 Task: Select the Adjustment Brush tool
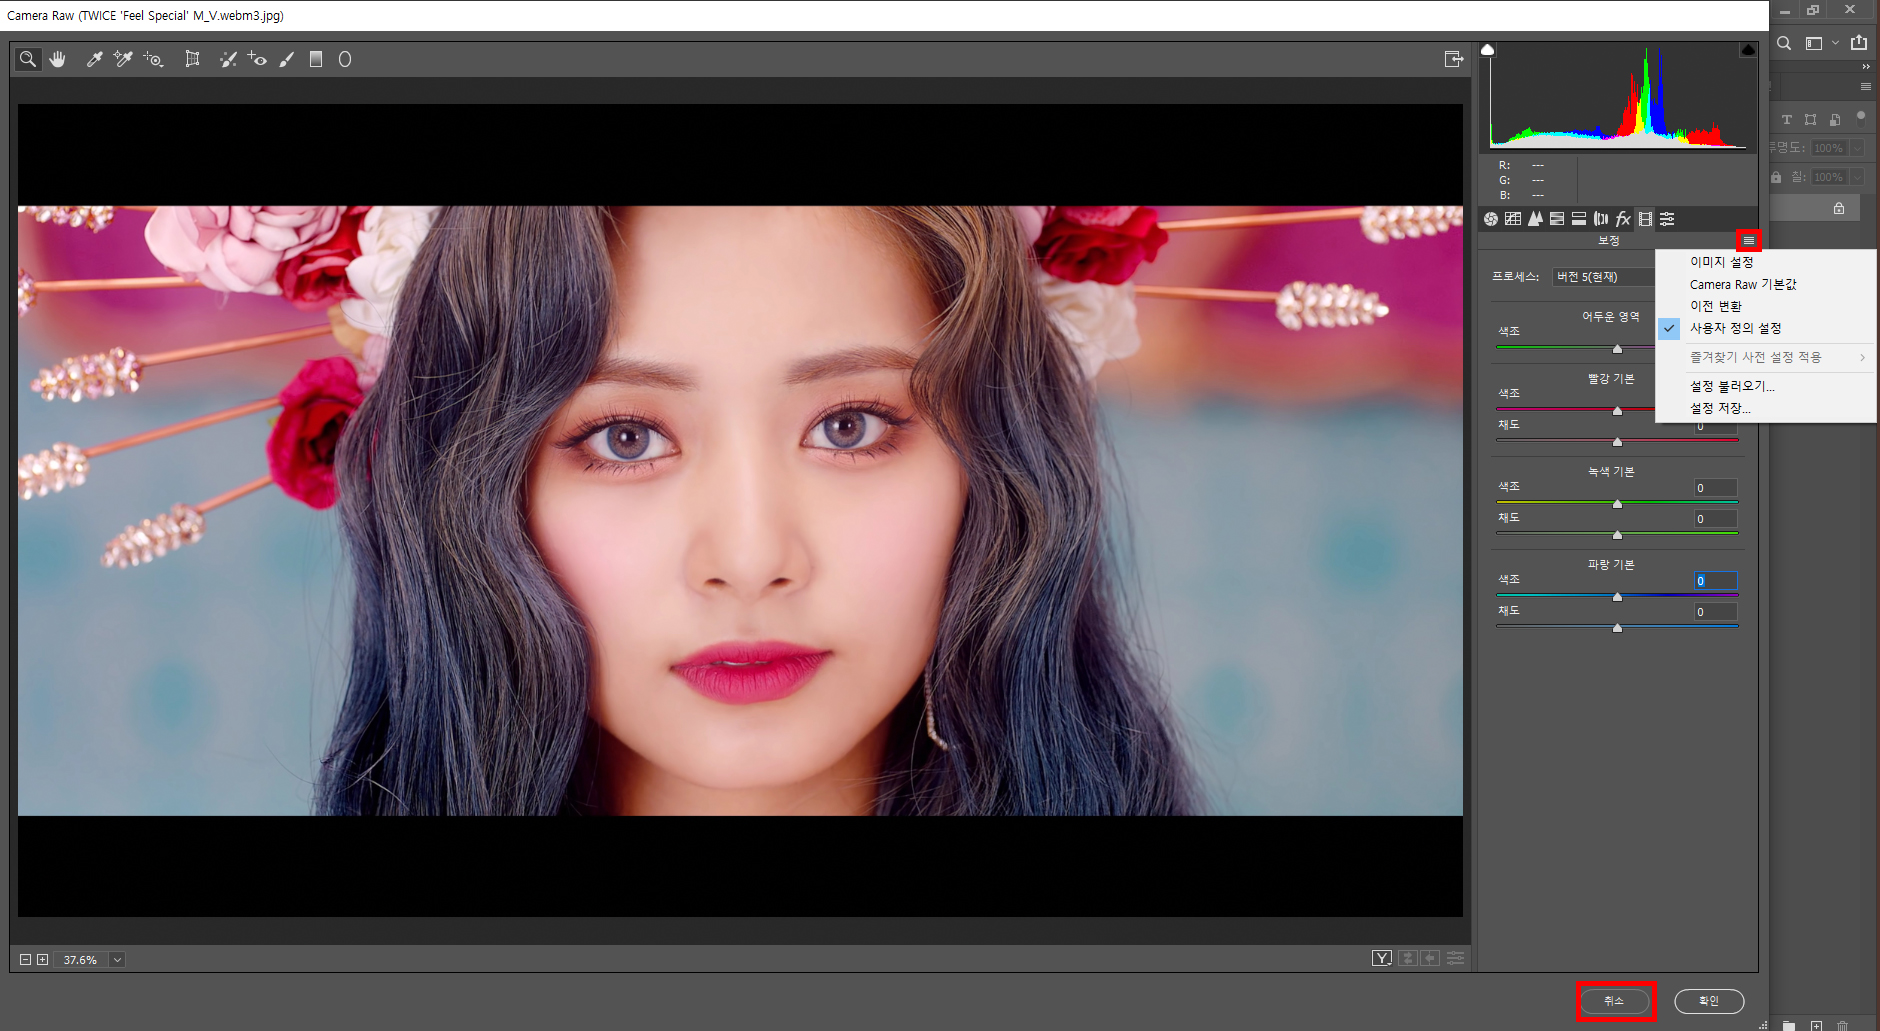pyautogui.click(x=287, y=59)
